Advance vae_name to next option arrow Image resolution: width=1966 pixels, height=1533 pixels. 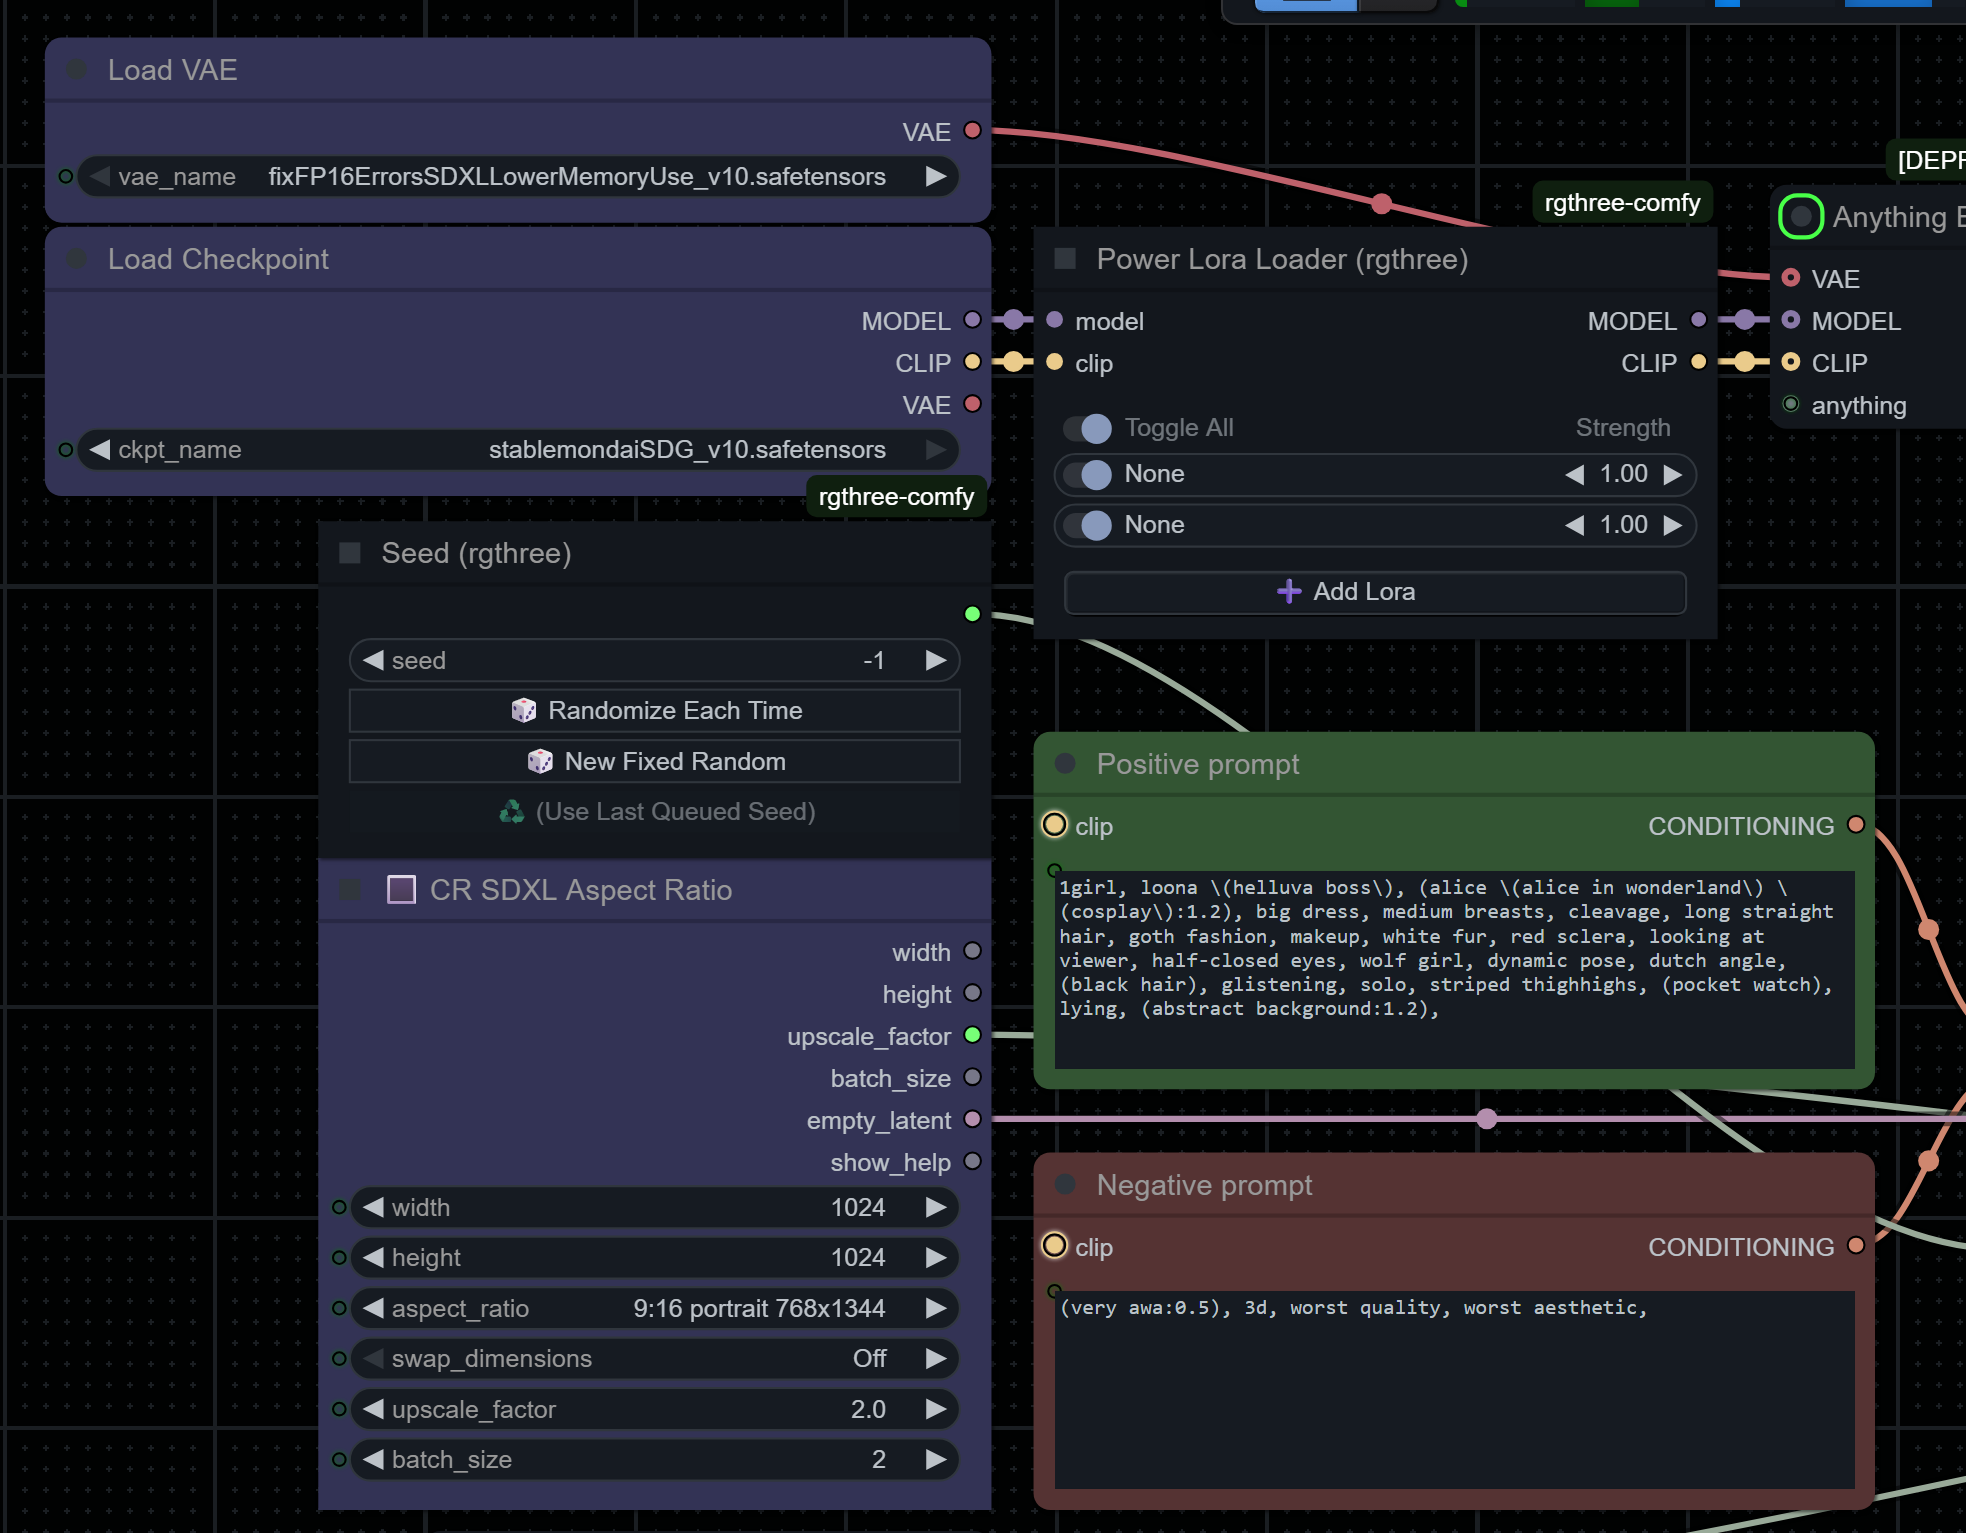(x=936, y=177)
